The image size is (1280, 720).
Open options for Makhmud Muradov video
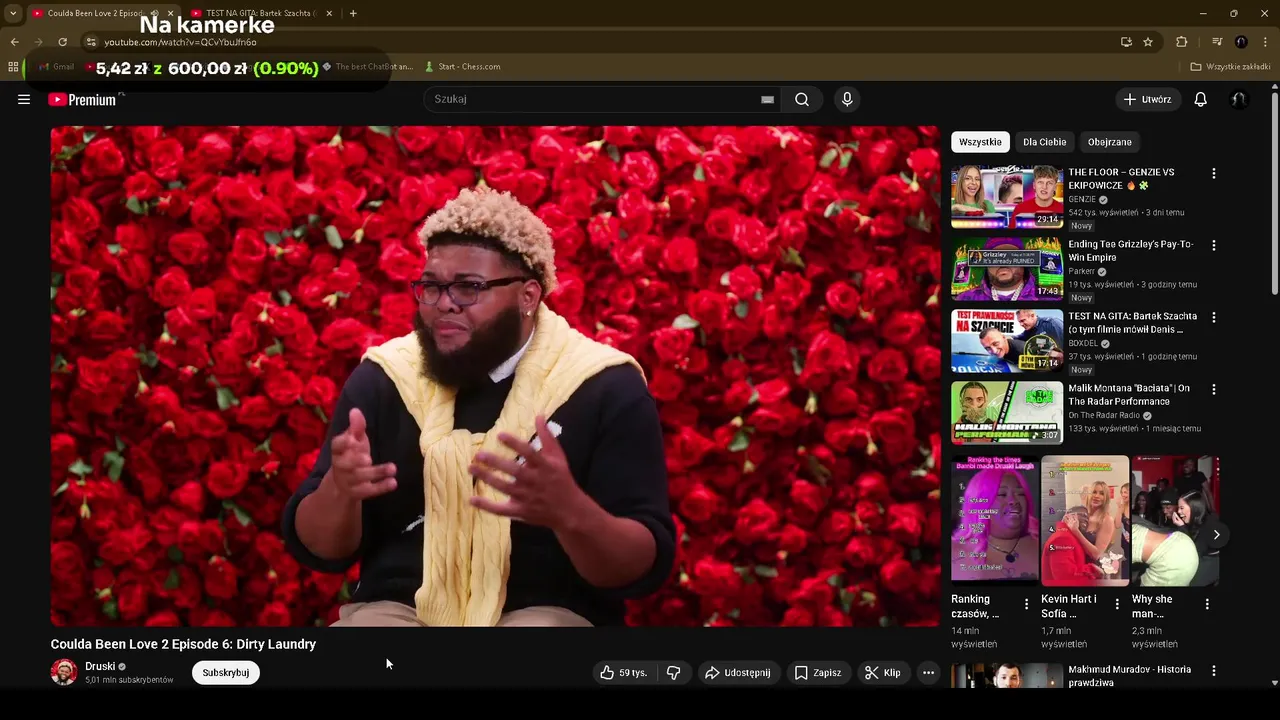click(1214, 671)
